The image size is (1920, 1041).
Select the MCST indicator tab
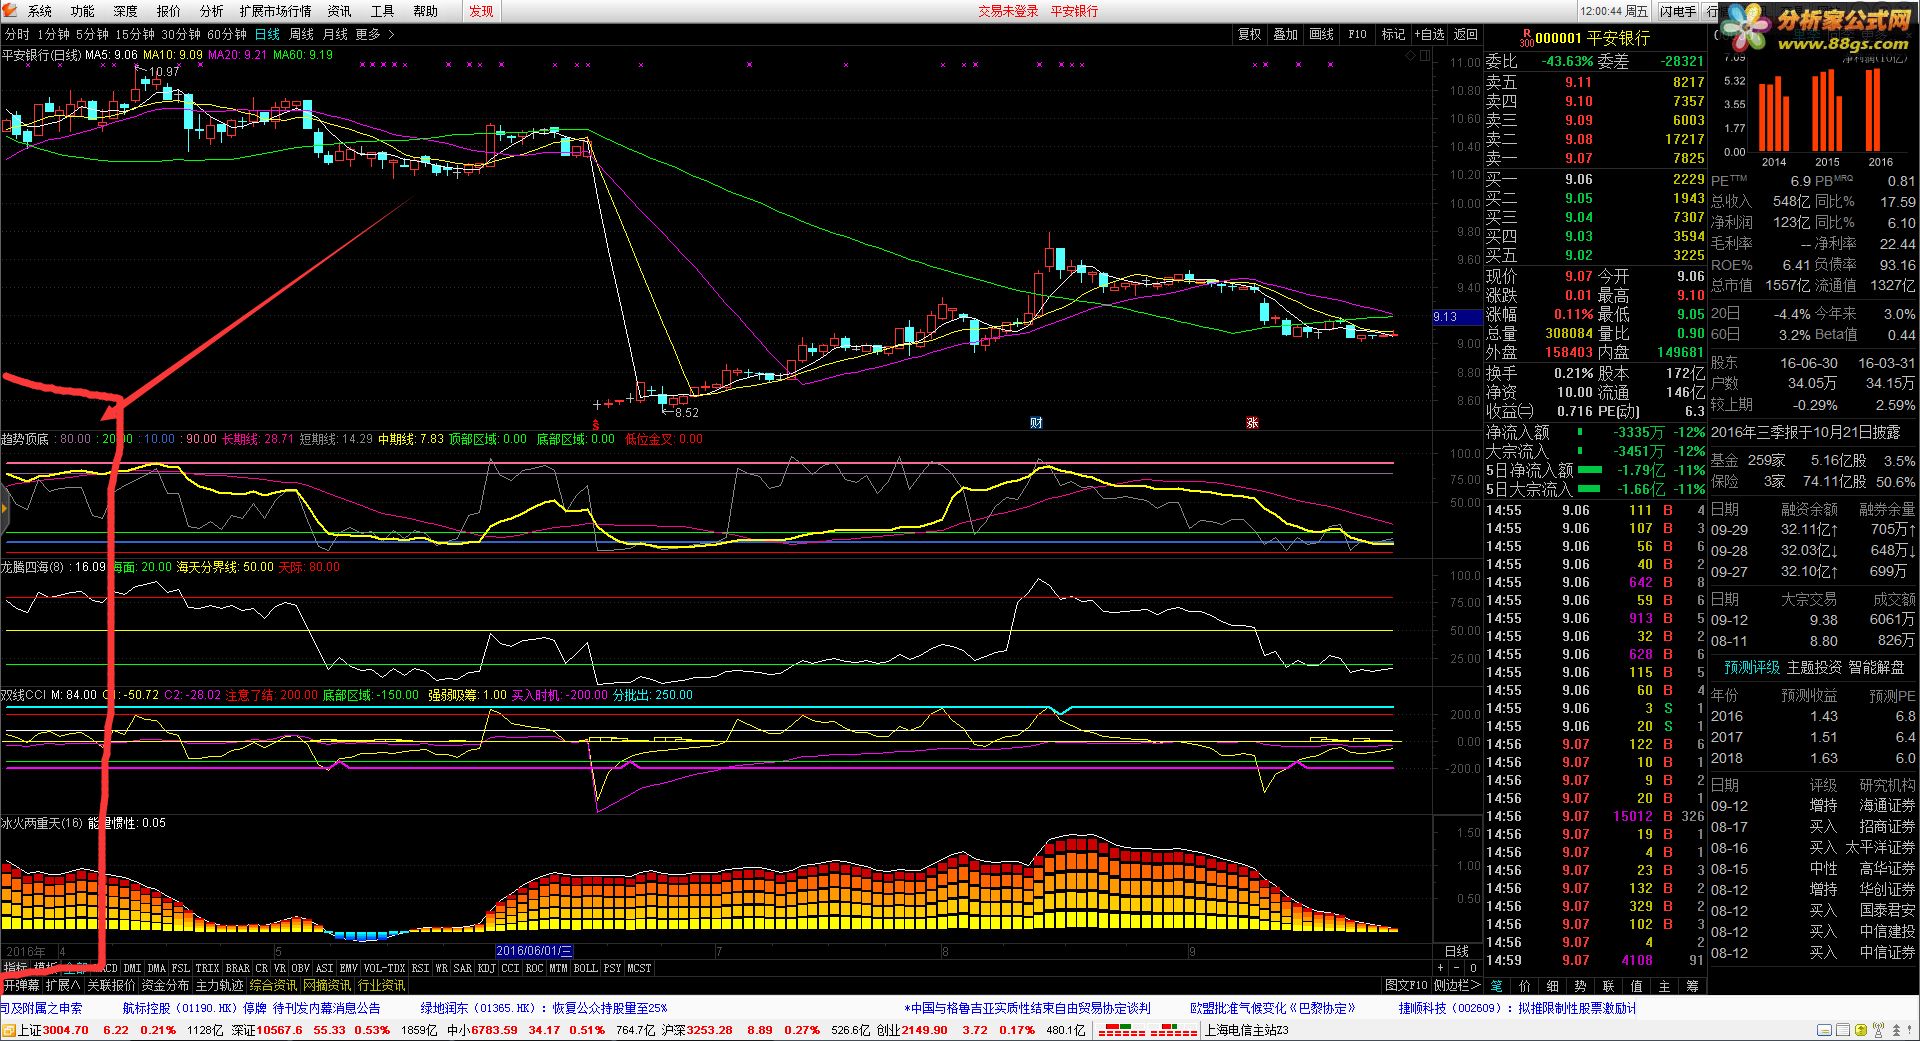[x=640, y=968]
